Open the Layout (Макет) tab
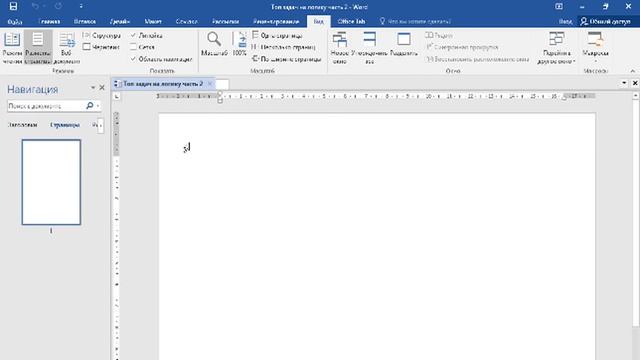Screen dimensions: 640x360 [153, 21]
